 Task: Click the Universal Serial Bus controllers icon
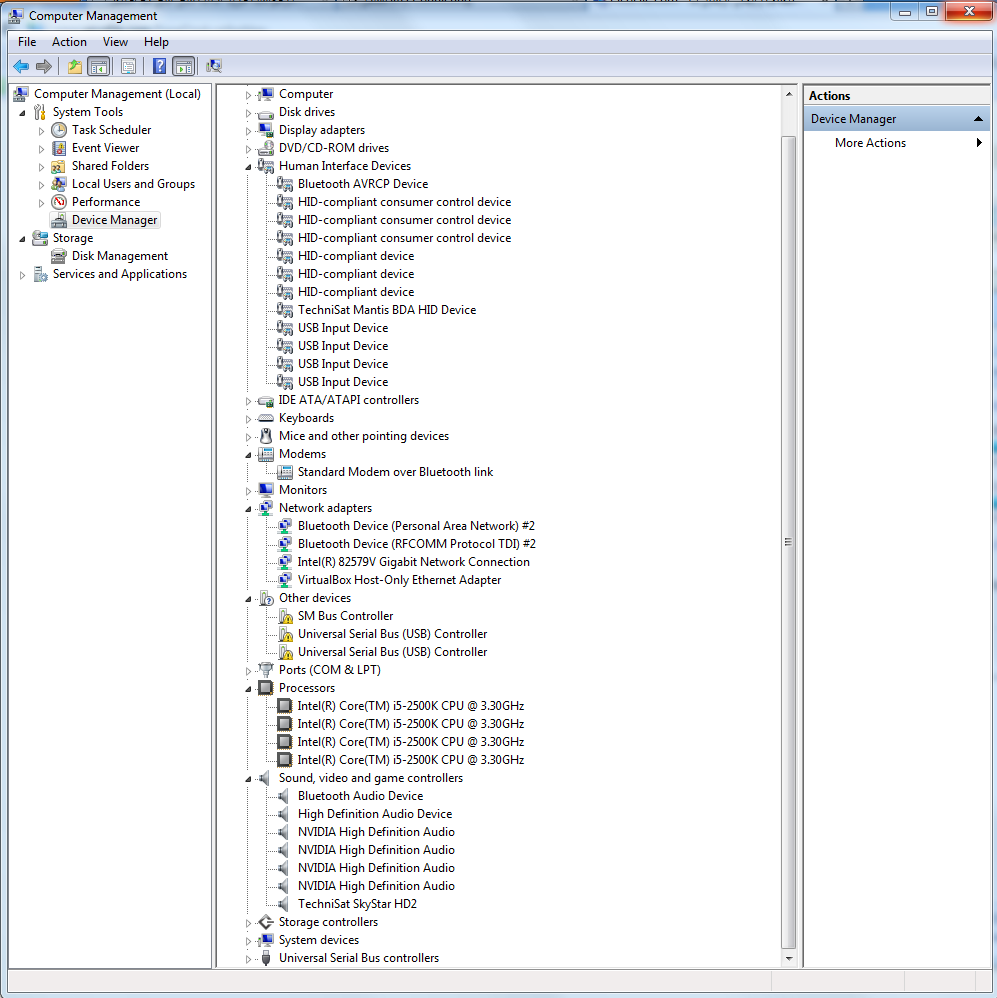[x=266, y=958]
